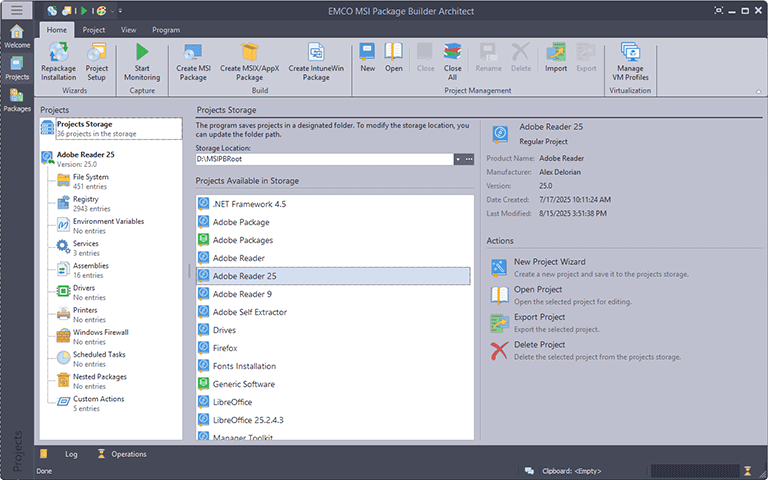Collapse the ribbon with the chevron
The width and height of the screenshot is (768, 480).
point(758,91)
